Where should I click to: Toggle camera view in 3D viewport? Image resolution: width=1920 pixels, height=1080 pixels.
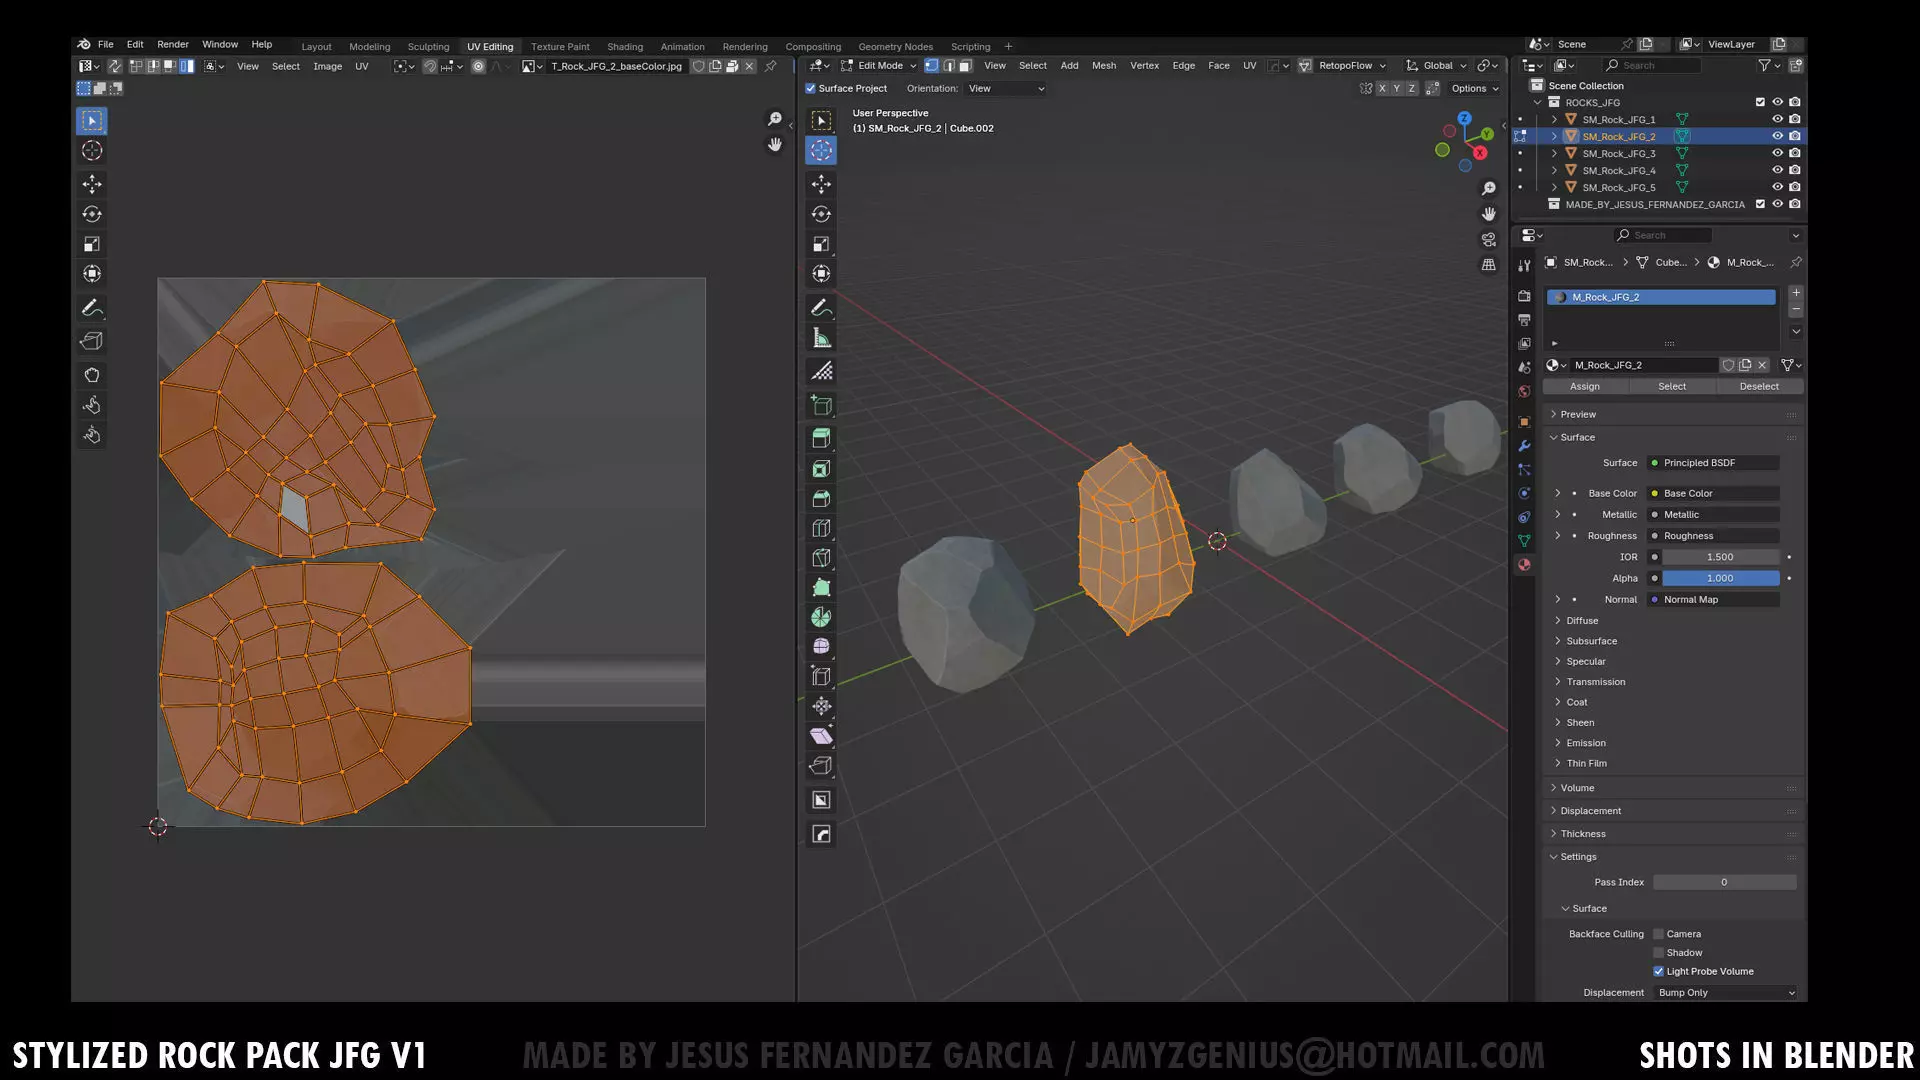pos(1489,240)
